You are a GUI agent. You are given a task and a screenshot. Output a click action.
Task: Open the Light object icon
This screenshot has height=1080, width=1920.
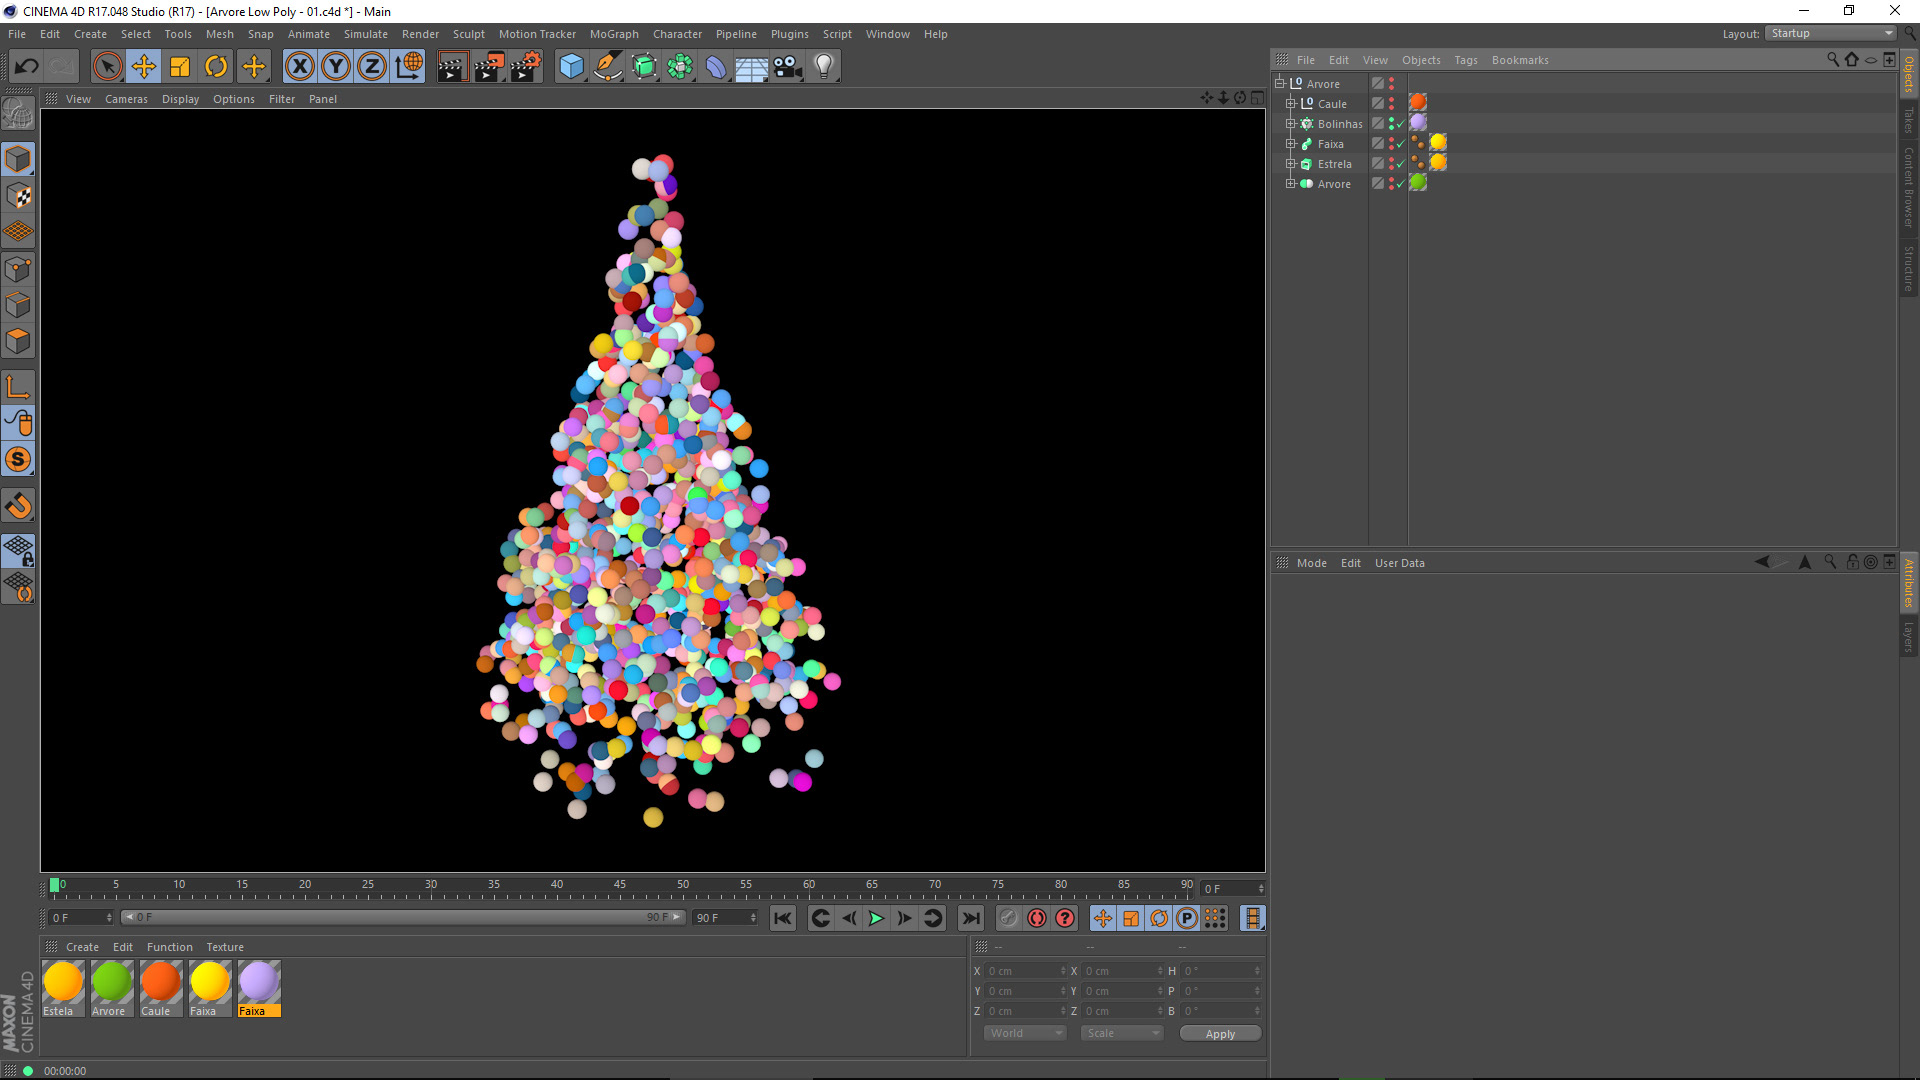pyautogui.click(x=823, y=67)
